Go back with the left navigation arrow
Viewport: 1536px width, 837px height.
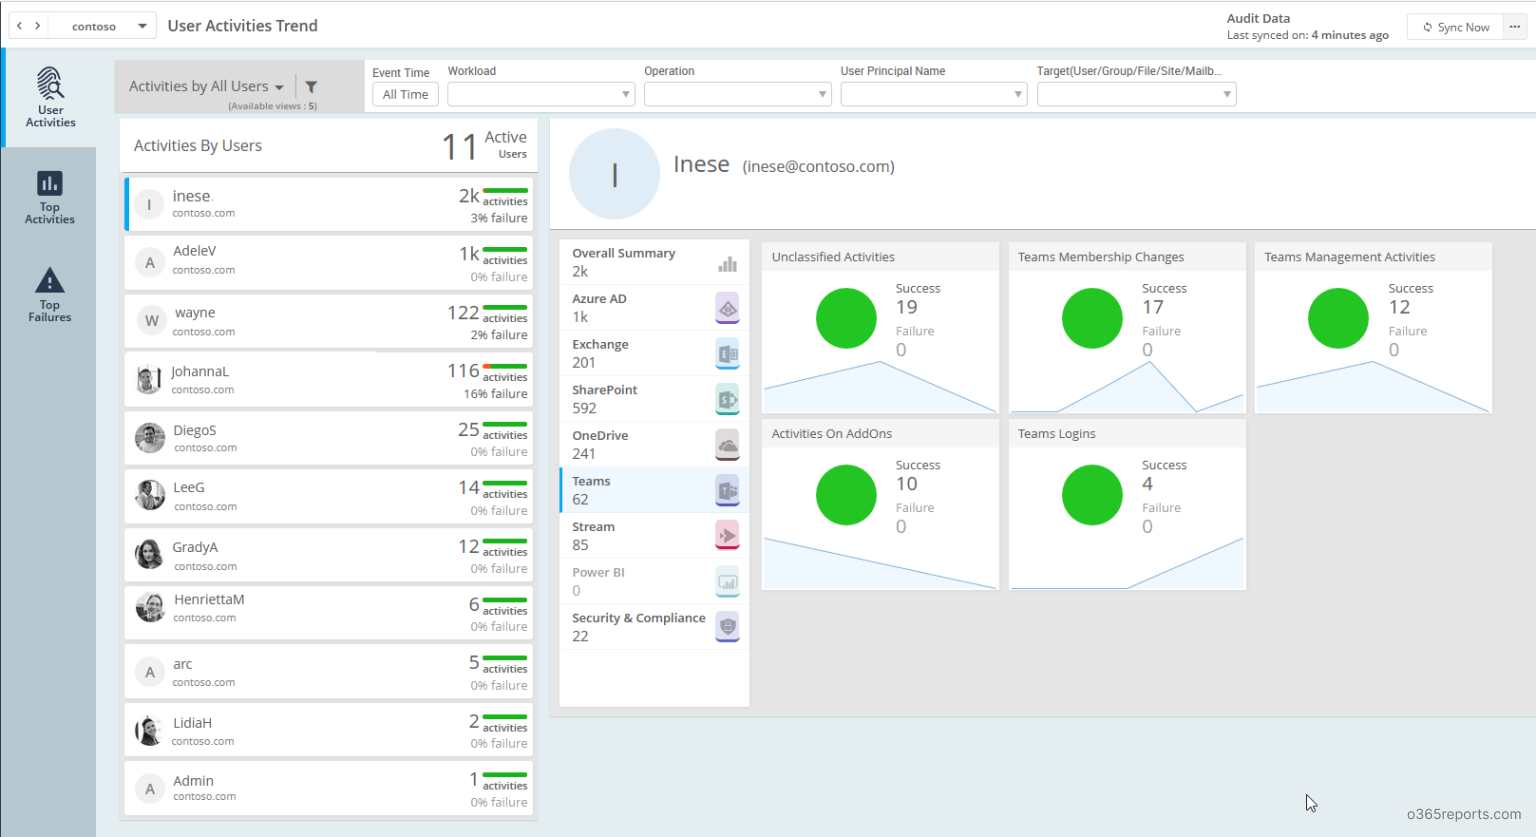click(x=19, y=26)
